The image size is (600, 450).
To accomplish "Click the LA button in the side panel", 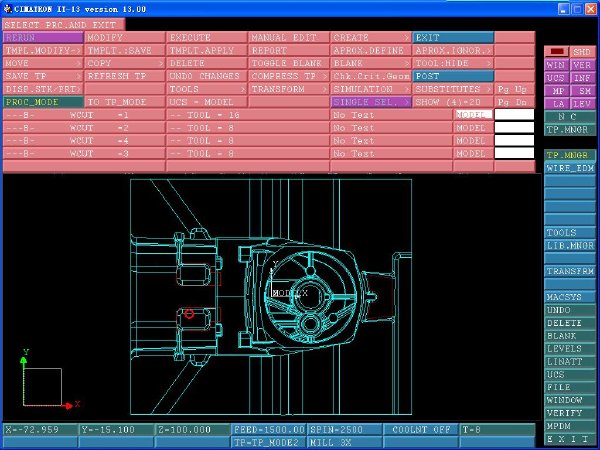I will (x=556, y=104).
